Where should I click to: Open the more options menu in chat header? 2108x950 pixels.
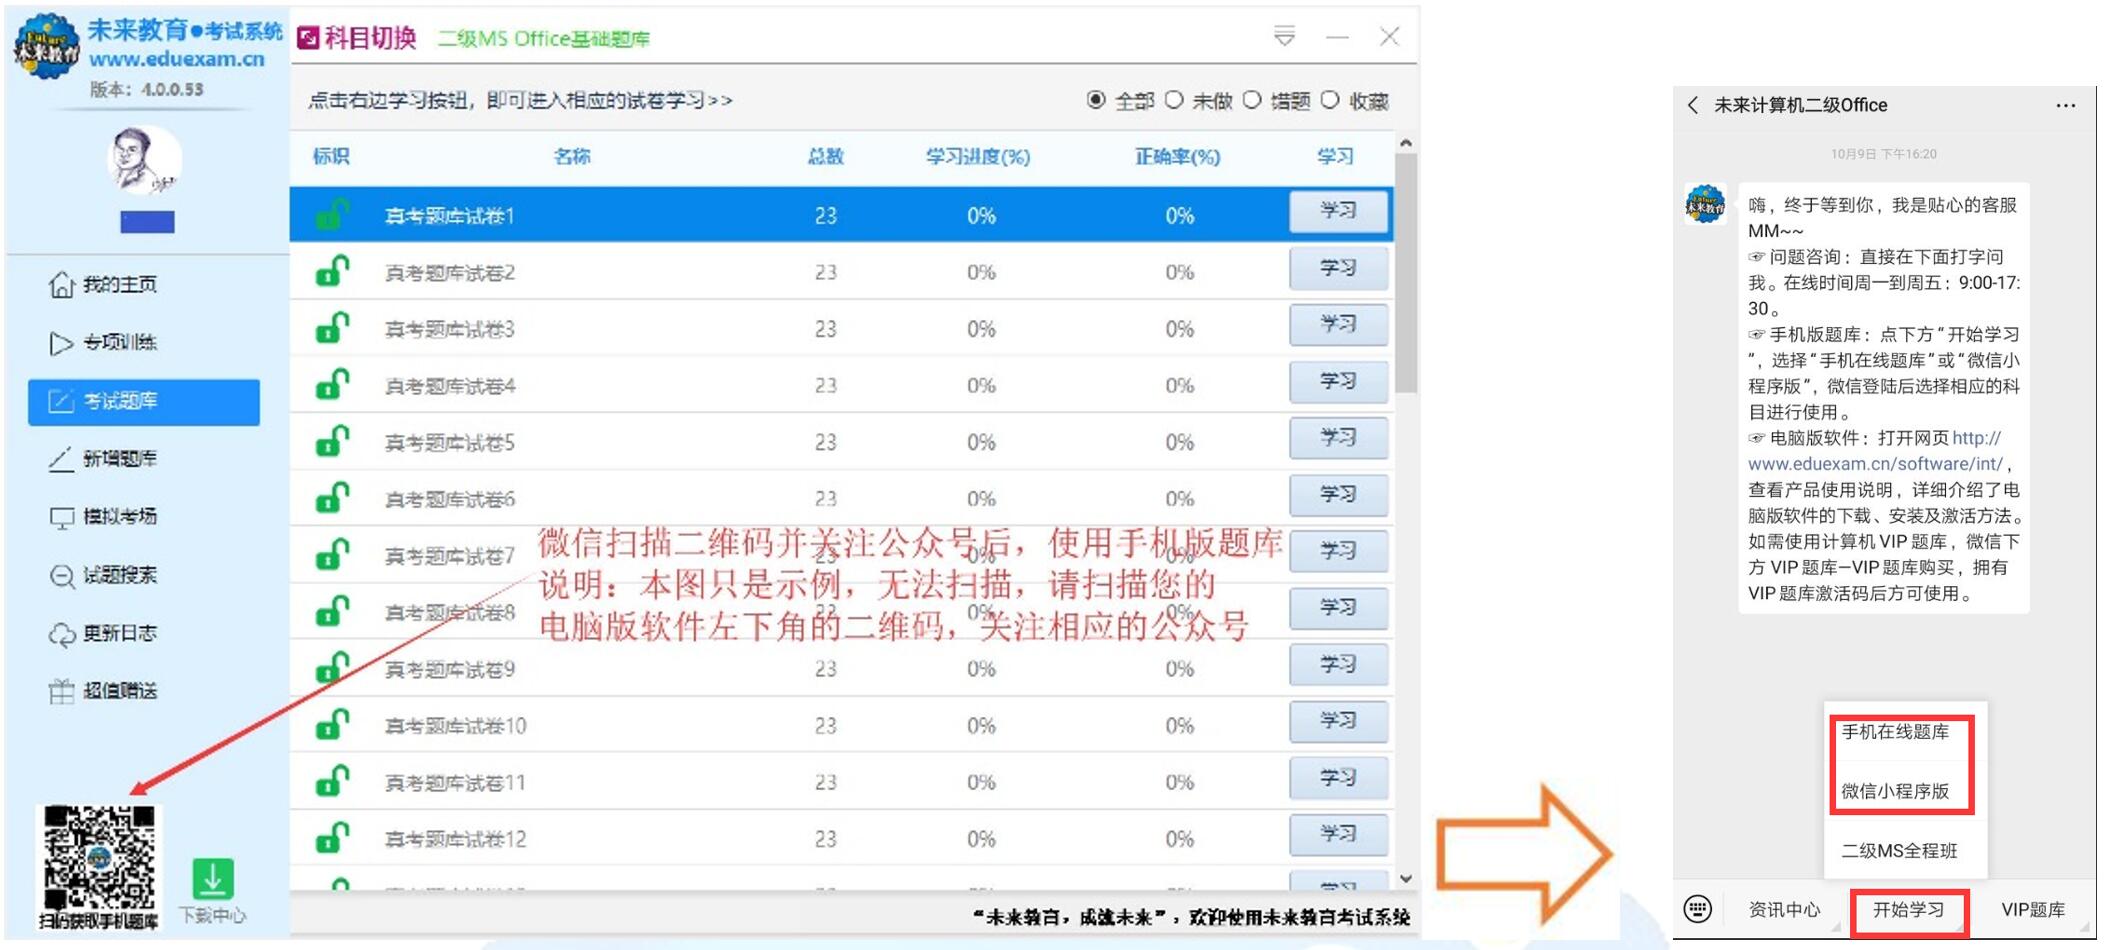(x=2064, y=104)
